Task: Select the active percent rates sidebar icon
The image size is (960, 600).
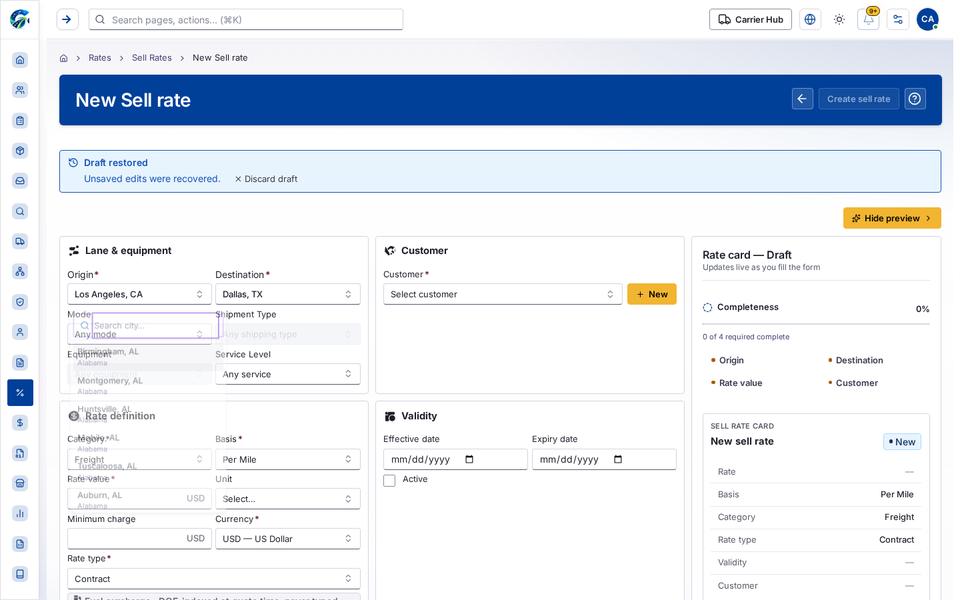Action: coord(20,392)
